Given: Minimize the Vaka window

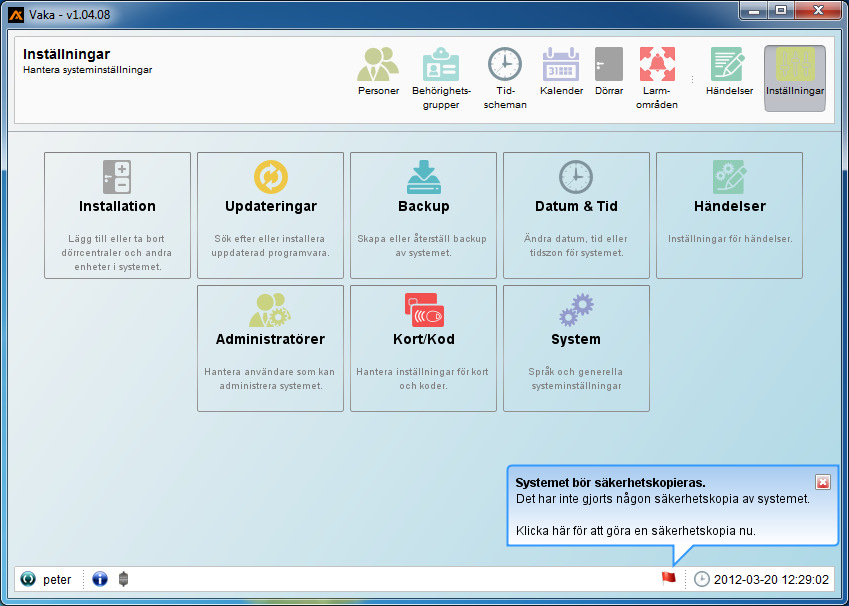Looking at the screenshot, I should pyautogui.click(x=754, y=10).
